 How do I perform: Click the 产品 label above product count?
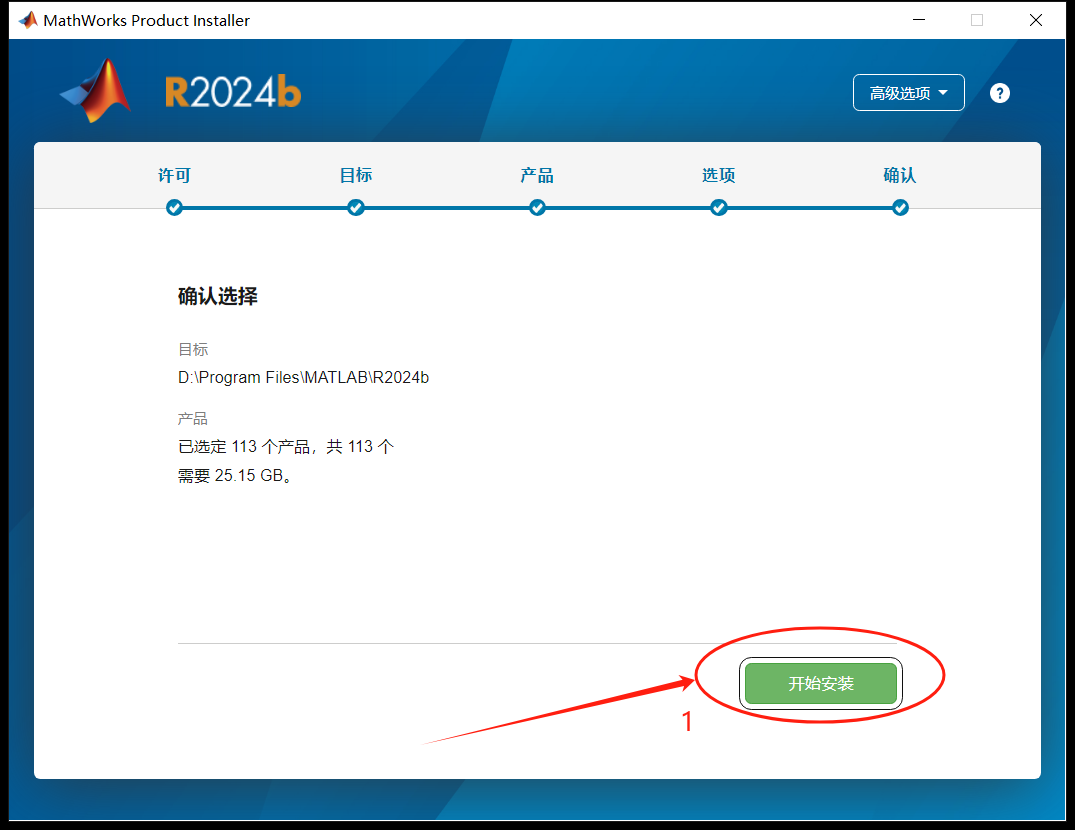[193, 419]
